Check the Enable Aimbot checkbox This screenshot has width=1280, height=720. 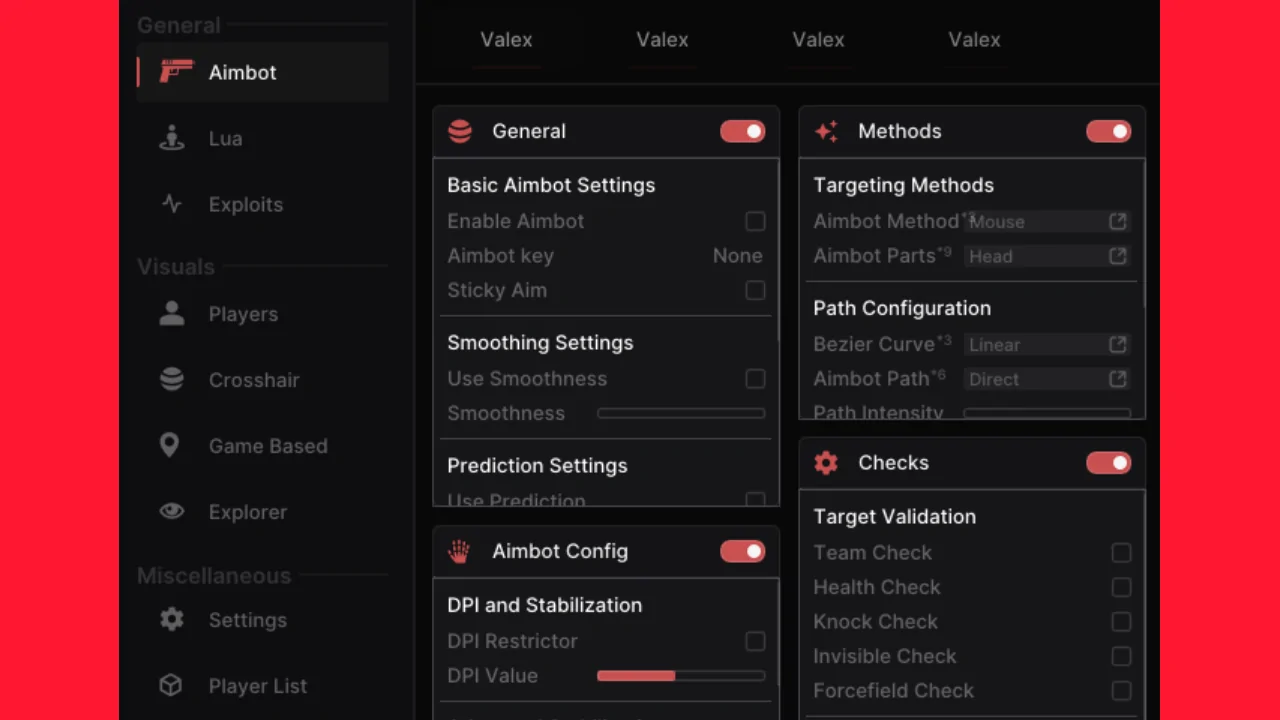(x=755, y=221)
